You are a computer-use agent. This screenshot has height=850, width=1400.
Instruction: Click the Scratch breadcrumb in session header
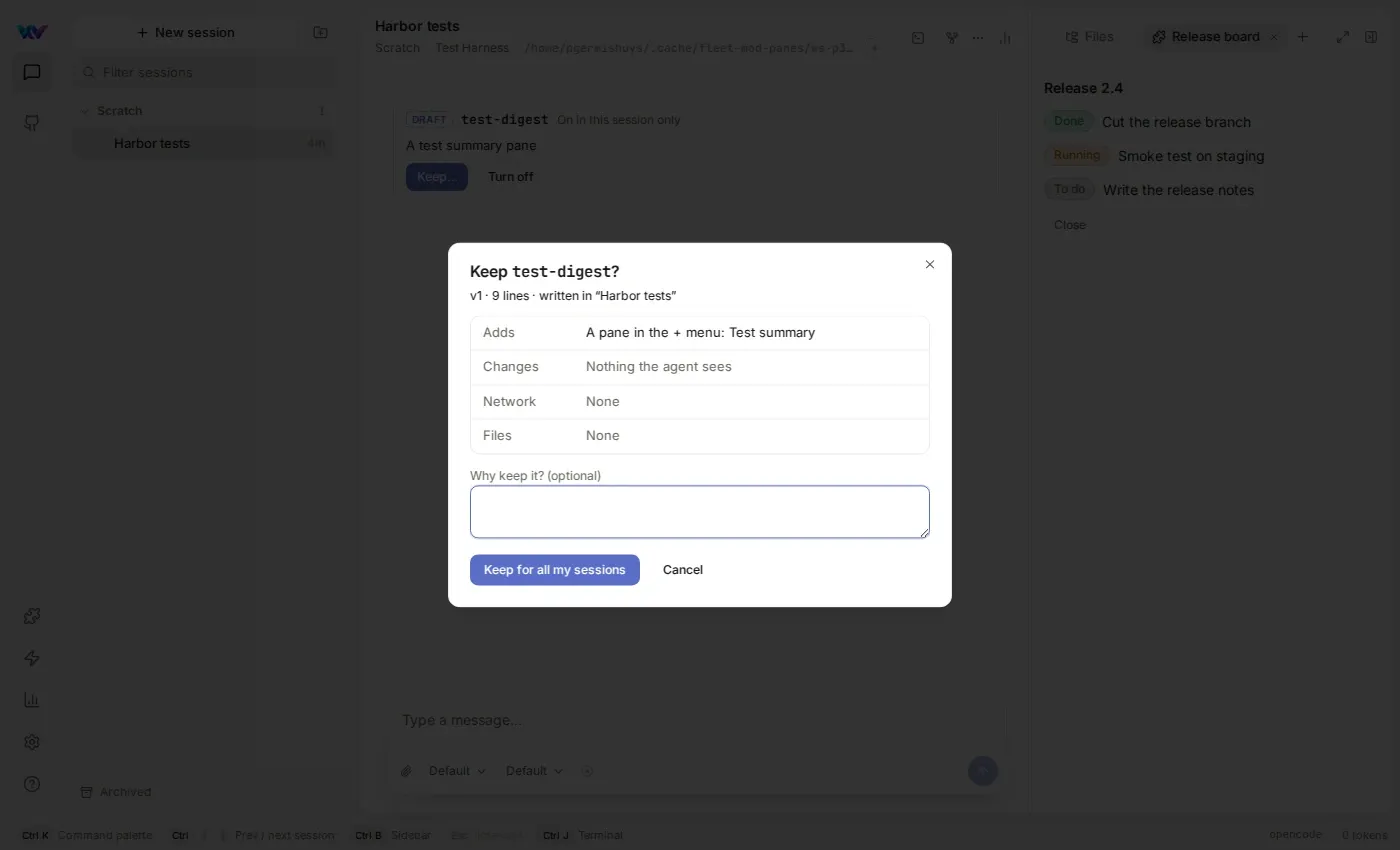[x=397, y=48]
